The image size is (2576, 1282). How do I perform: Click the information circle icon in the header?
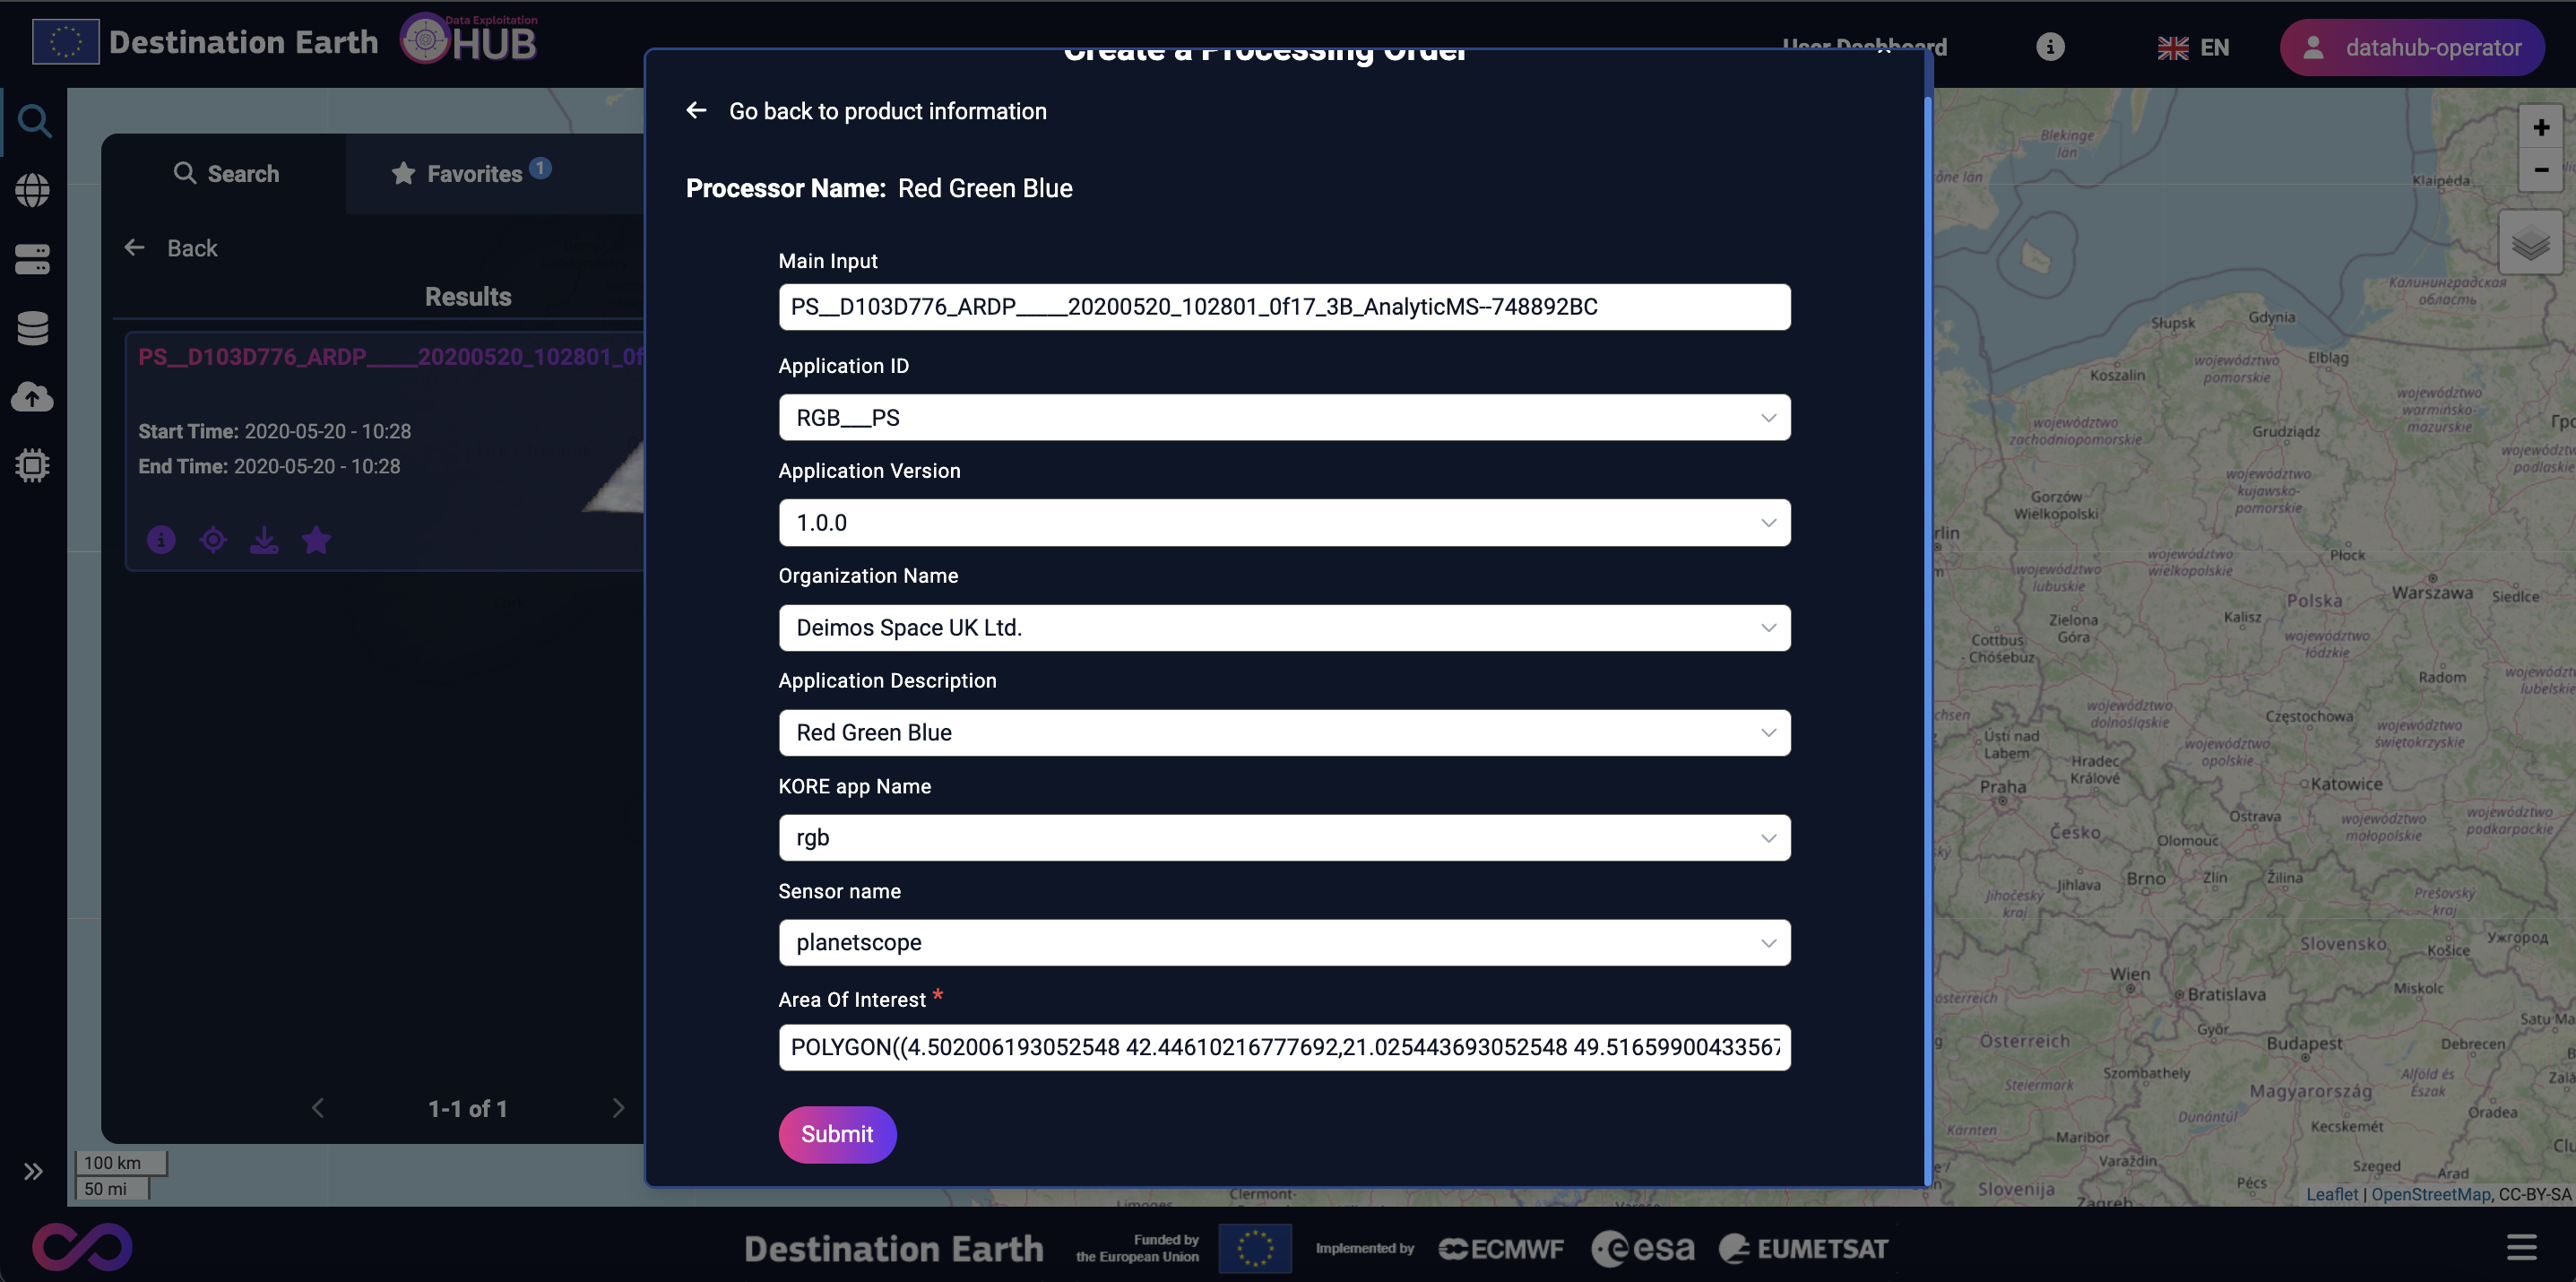(2050, 47)
